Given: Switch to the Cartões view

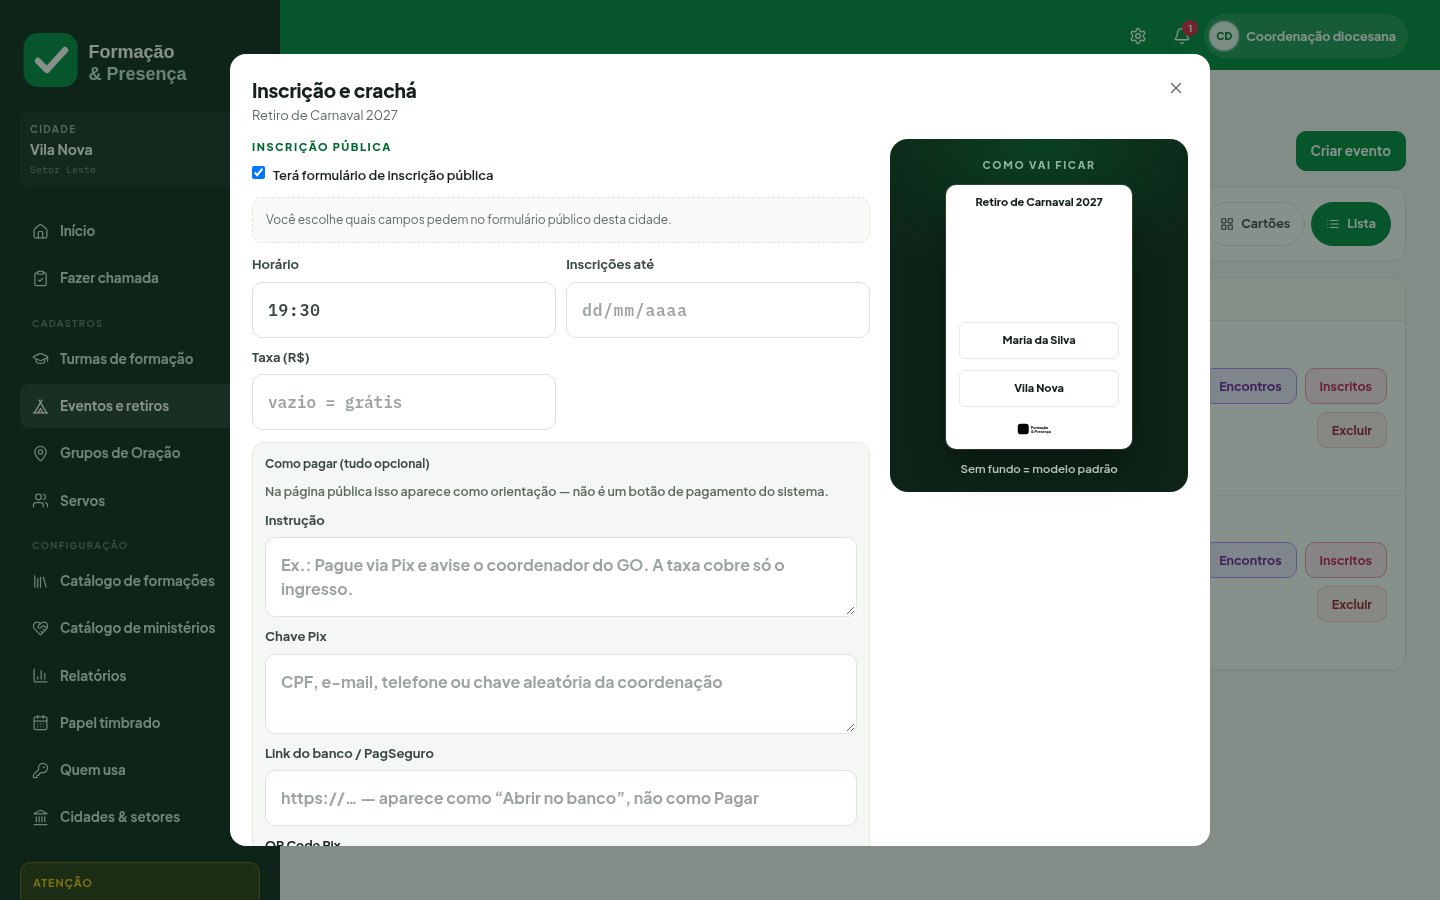Looking at the screenshot, I should click(1255, 224).
